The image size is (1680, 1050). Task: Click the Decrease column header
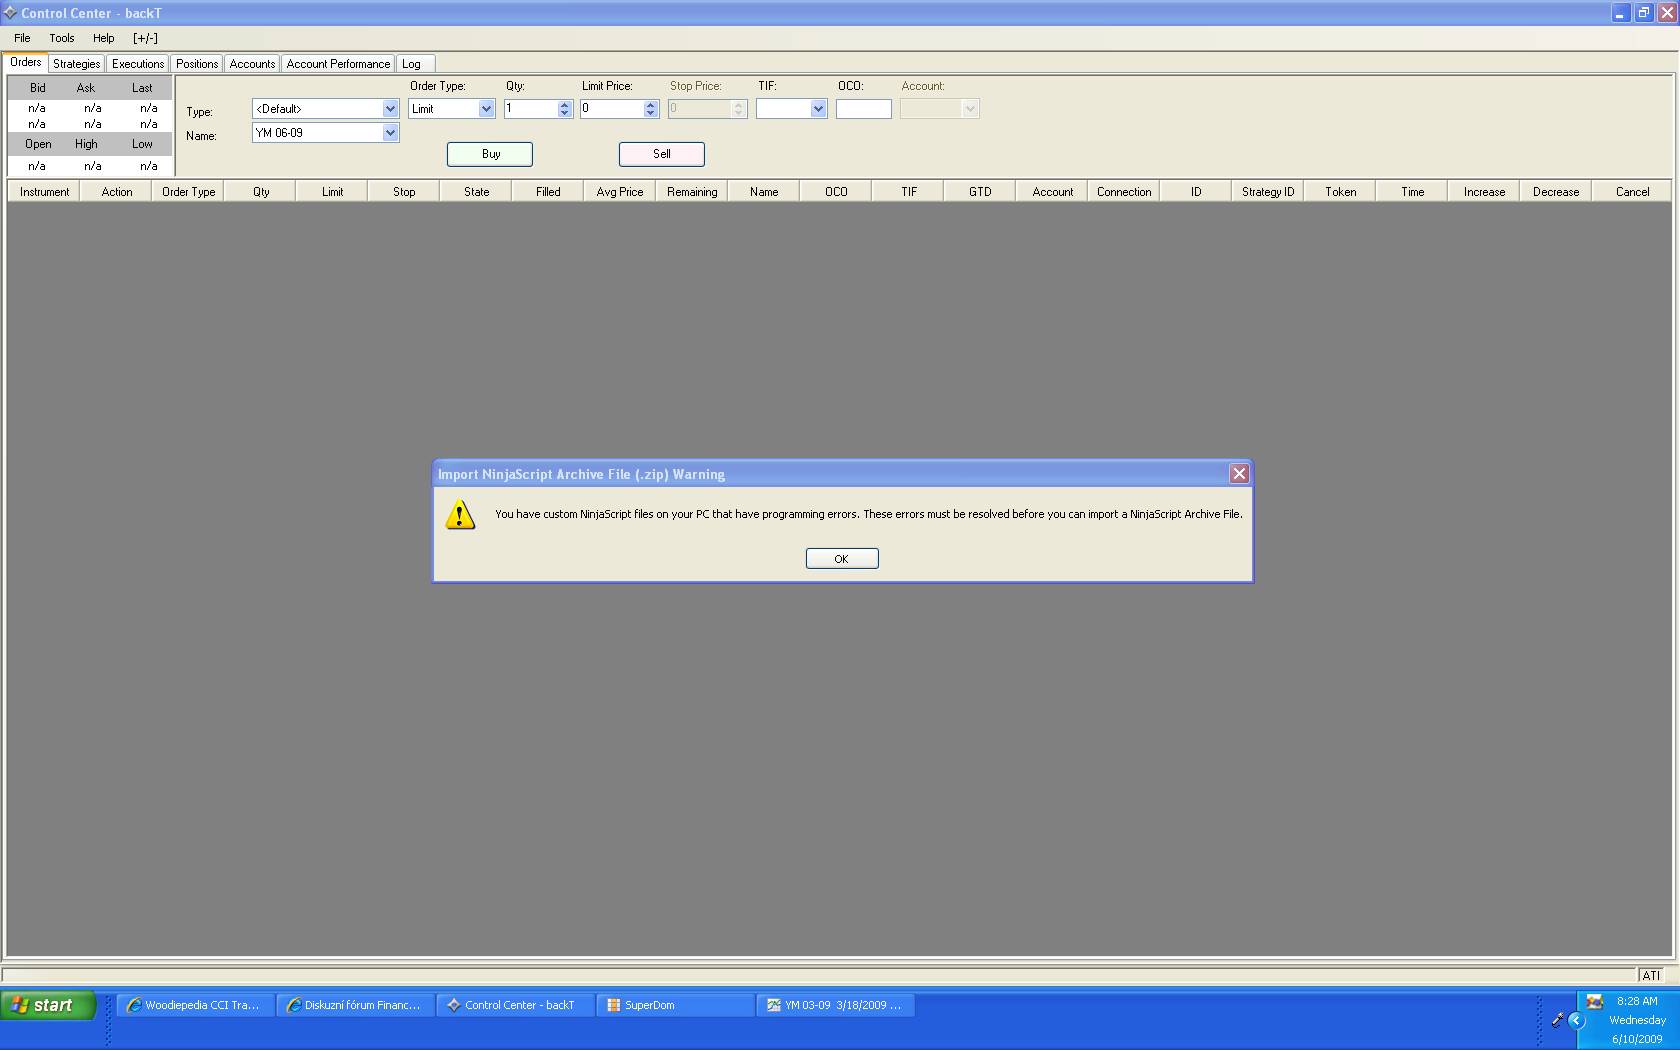[x=1556, y=192]
